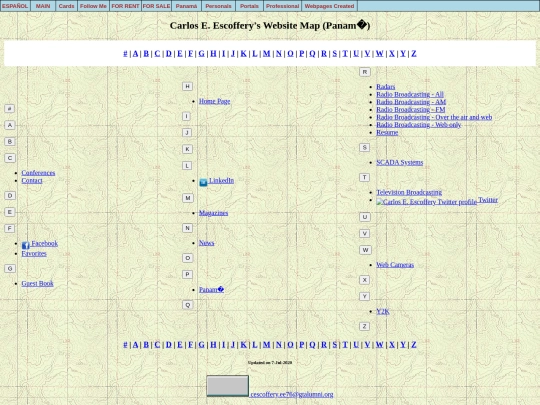Open Radio Broadcasting - Over the air and web
The image size is (540, 405).
tap(434, 117)
